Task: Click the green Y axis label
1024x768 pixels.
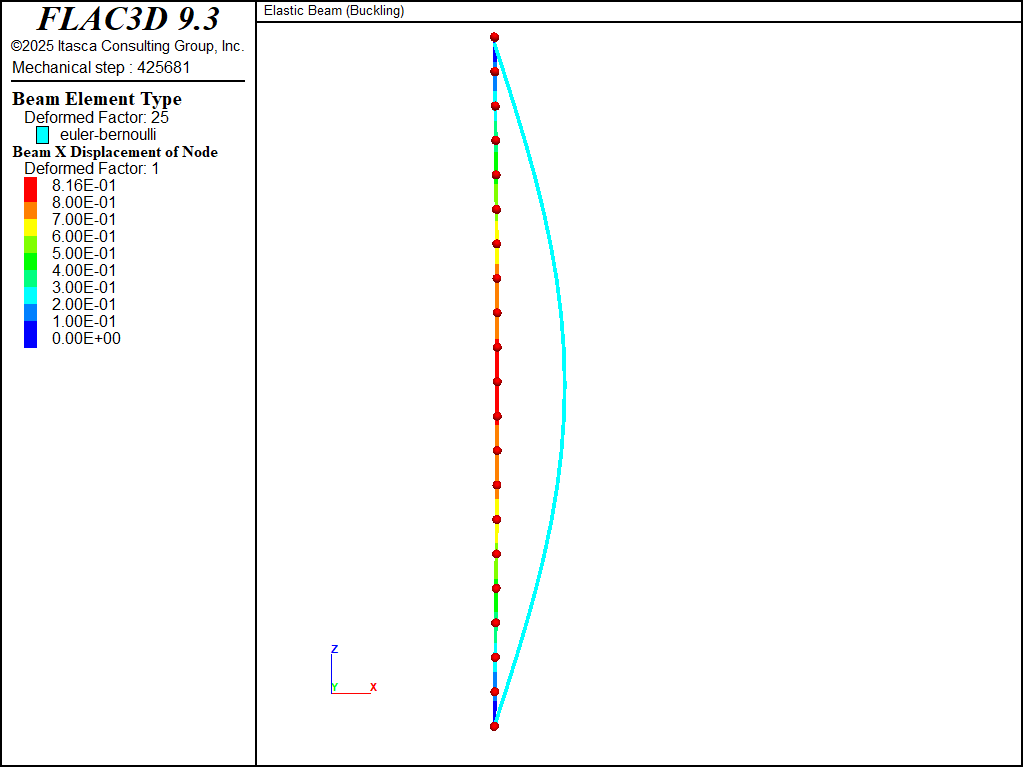Action: coord(334,687)
